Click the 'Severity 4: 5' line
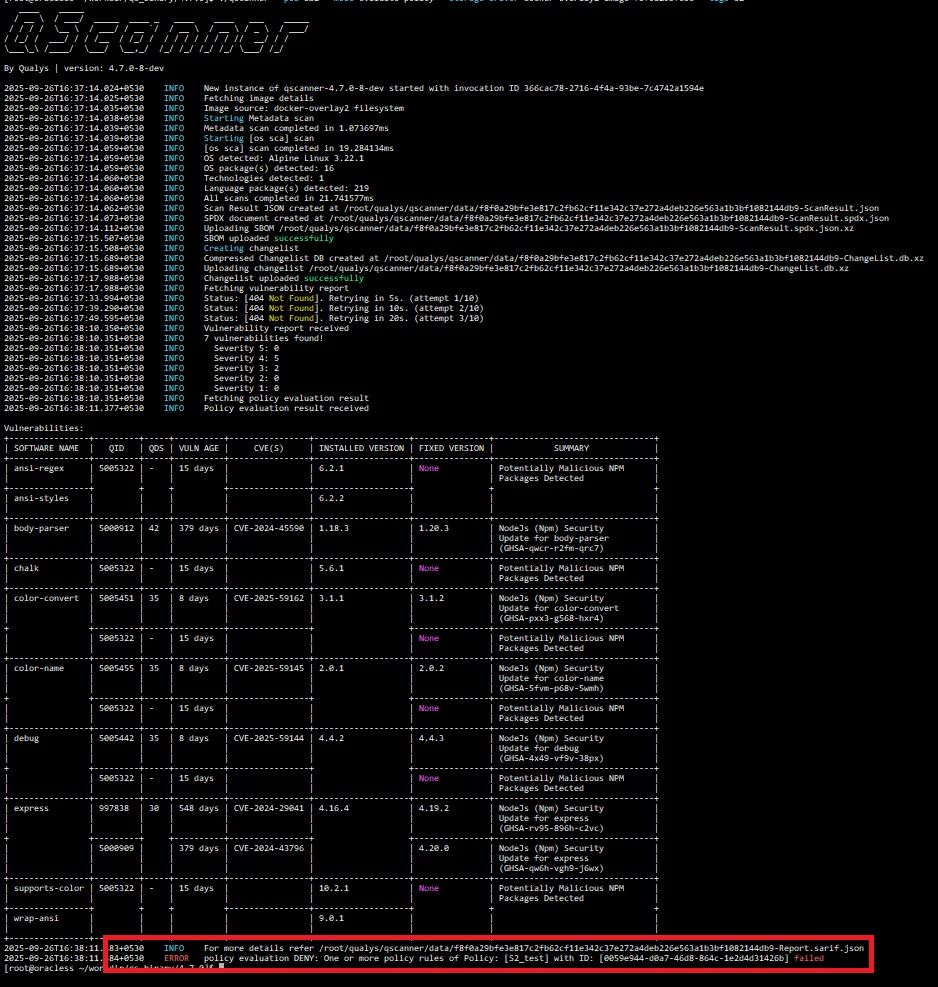The width and height of the screenshot is (938, 987). (246, 358)
